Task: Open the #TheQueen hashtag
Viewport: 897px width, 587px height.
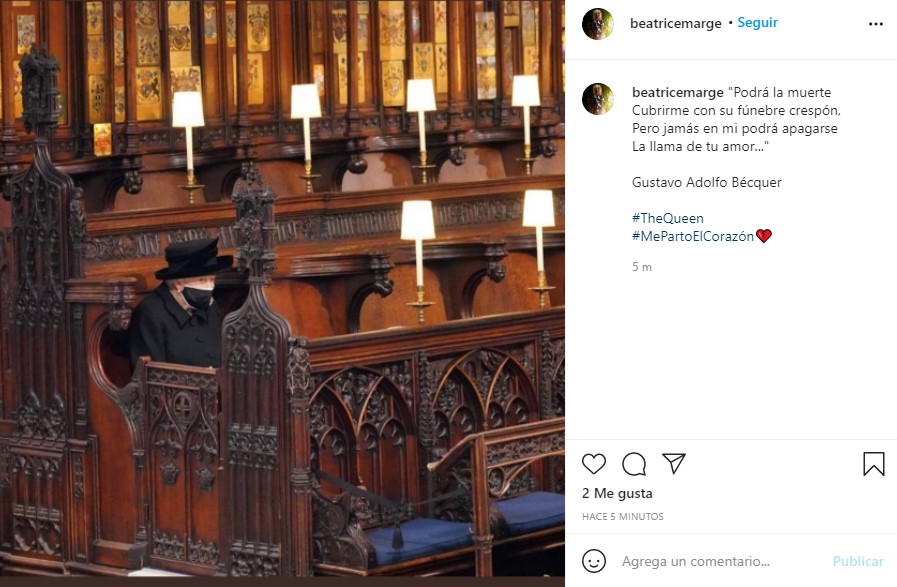Action: (x=668, y=218)
